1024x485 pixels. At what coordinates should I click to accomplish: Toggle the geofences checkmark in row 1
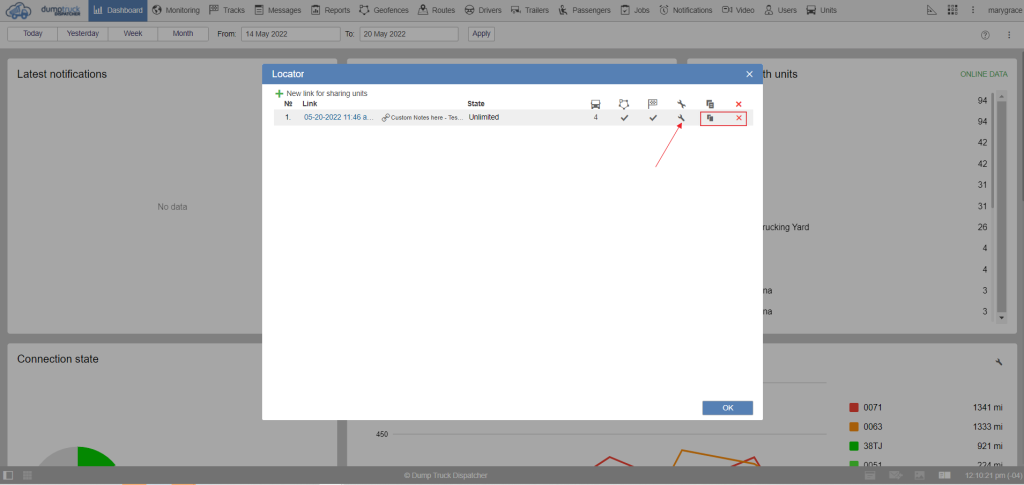tap(624, 118)
